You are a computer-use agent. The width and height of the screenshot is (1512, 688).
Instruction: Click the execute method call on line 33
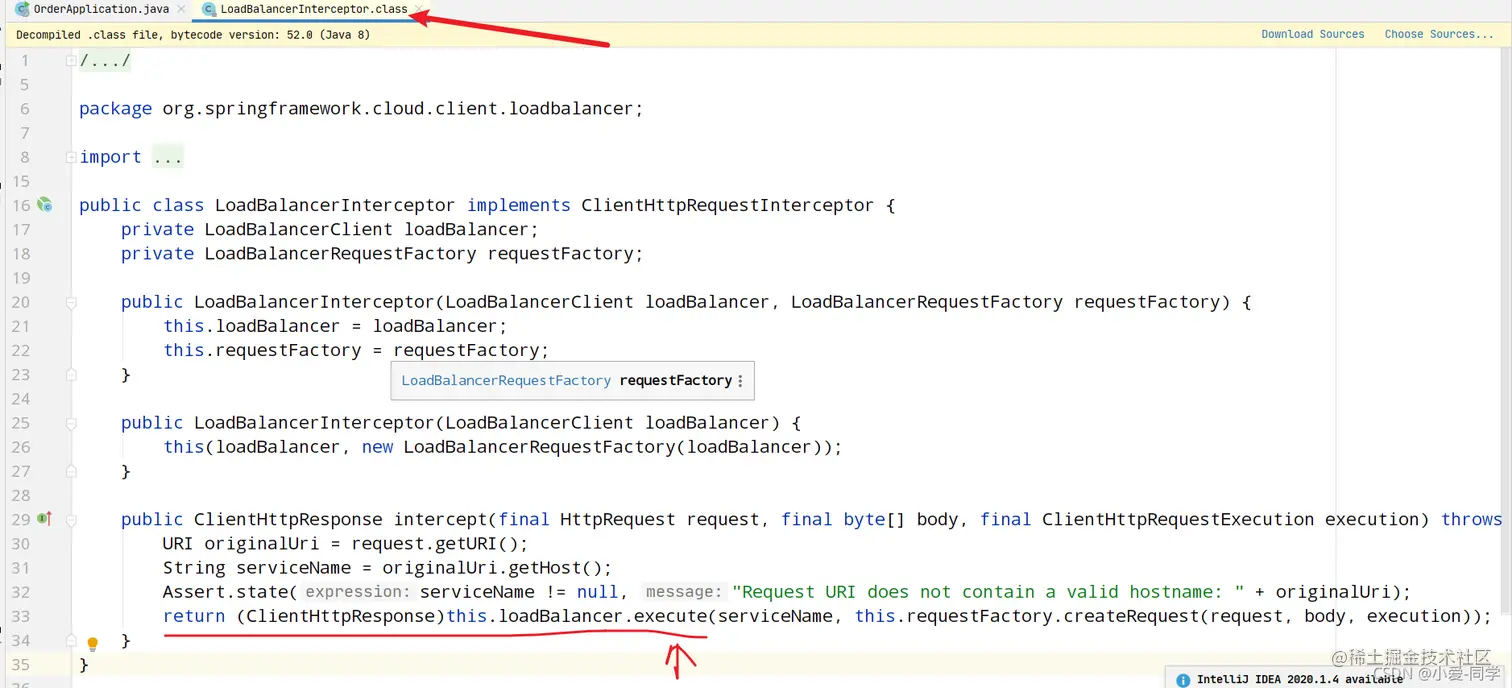[x=671, y=616]
